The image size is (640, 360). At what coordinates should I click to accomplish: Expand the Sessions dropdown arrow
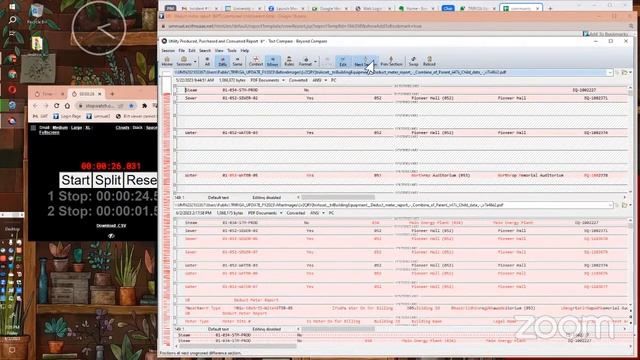[195, 62]
